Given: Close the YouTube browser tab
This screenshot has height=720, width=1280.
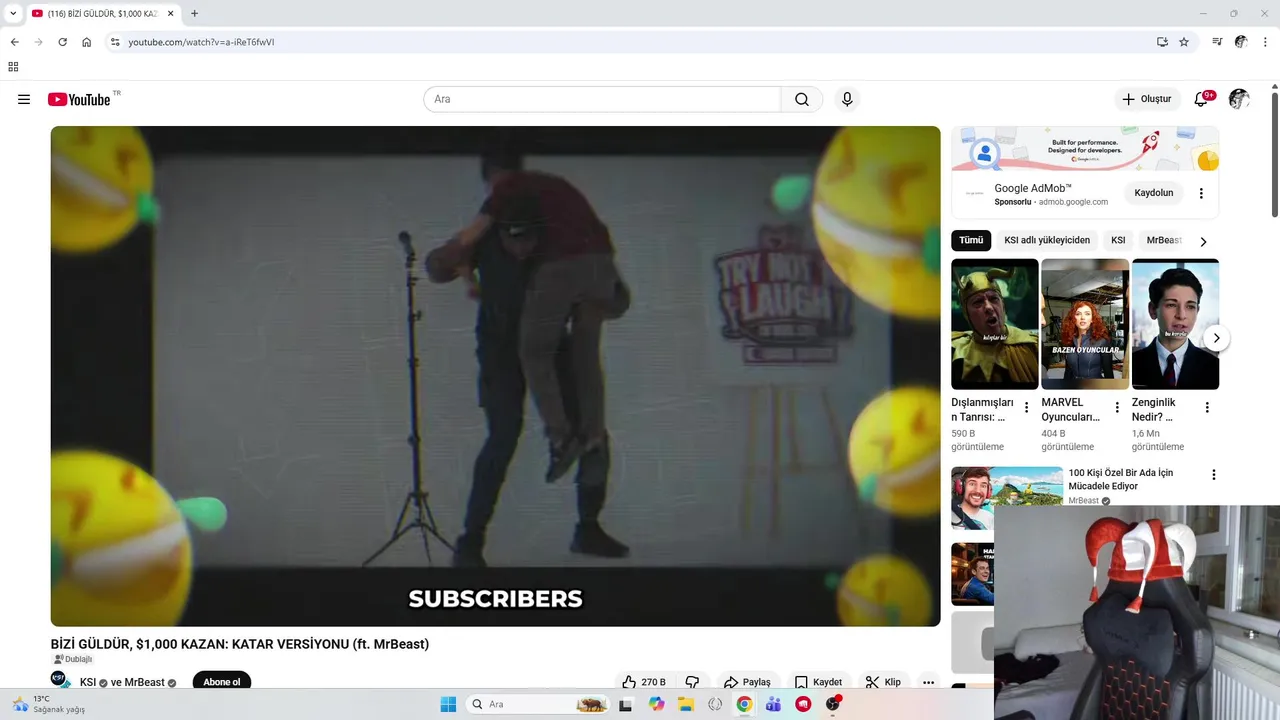Looking at the screenshot, I should [170, 13].
